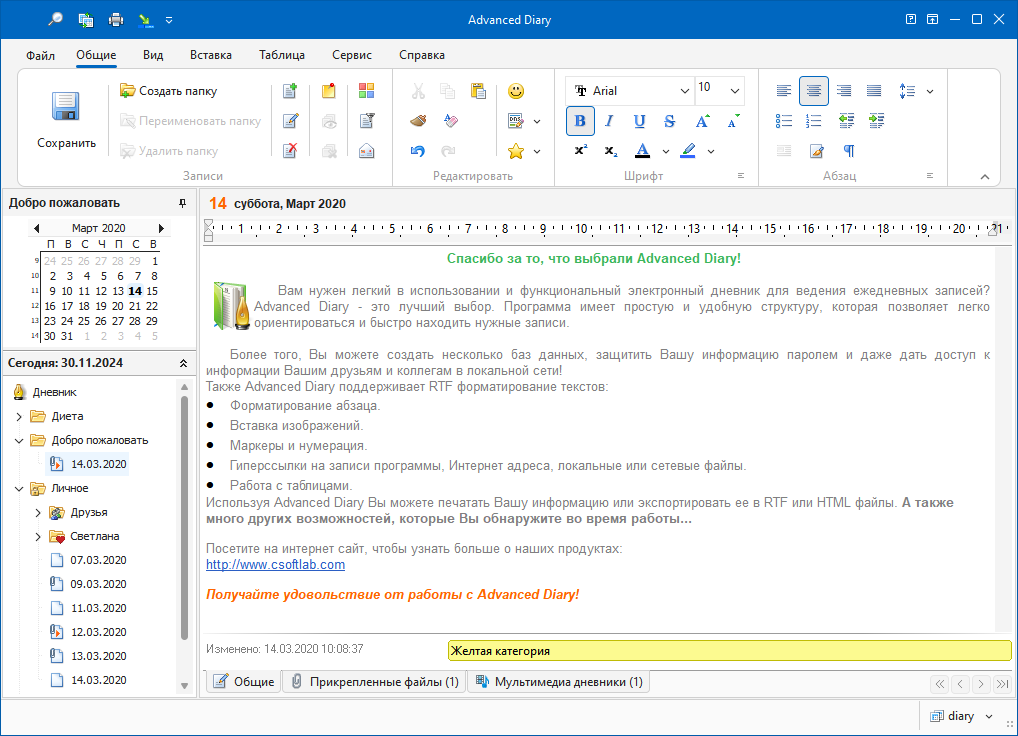Open the template insert dropdown arrow
1018x736 pixels.
point(537,121)
